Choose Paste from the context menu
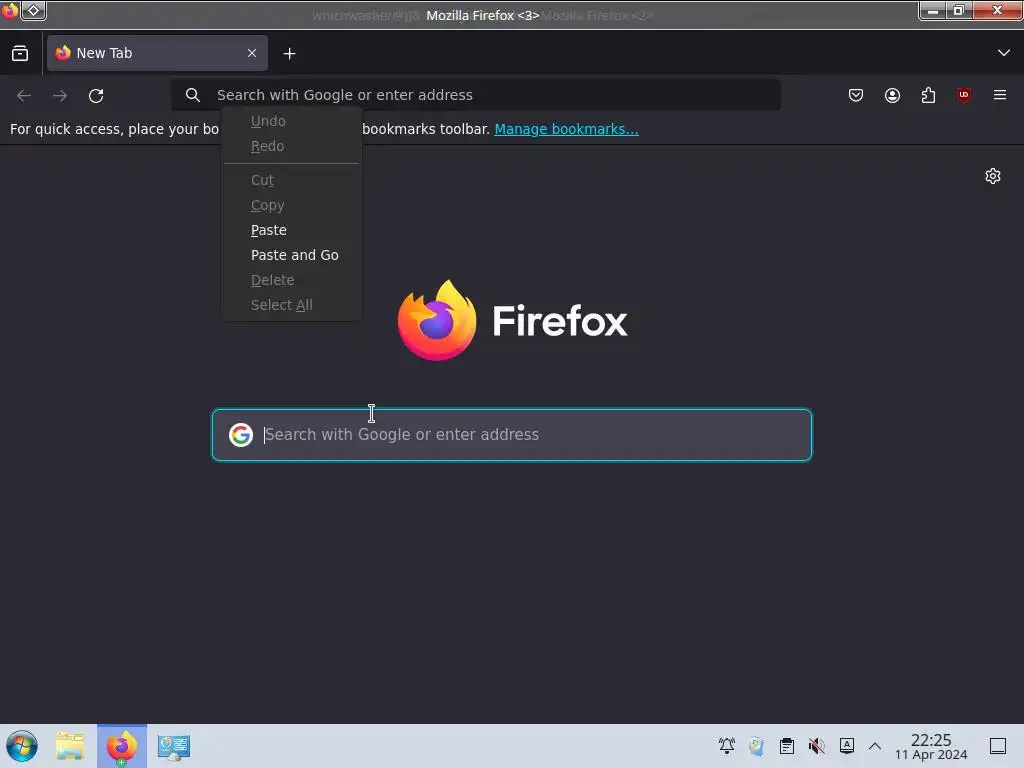Viewport: 1024px width, 768px height. click(x=292, y=230)
